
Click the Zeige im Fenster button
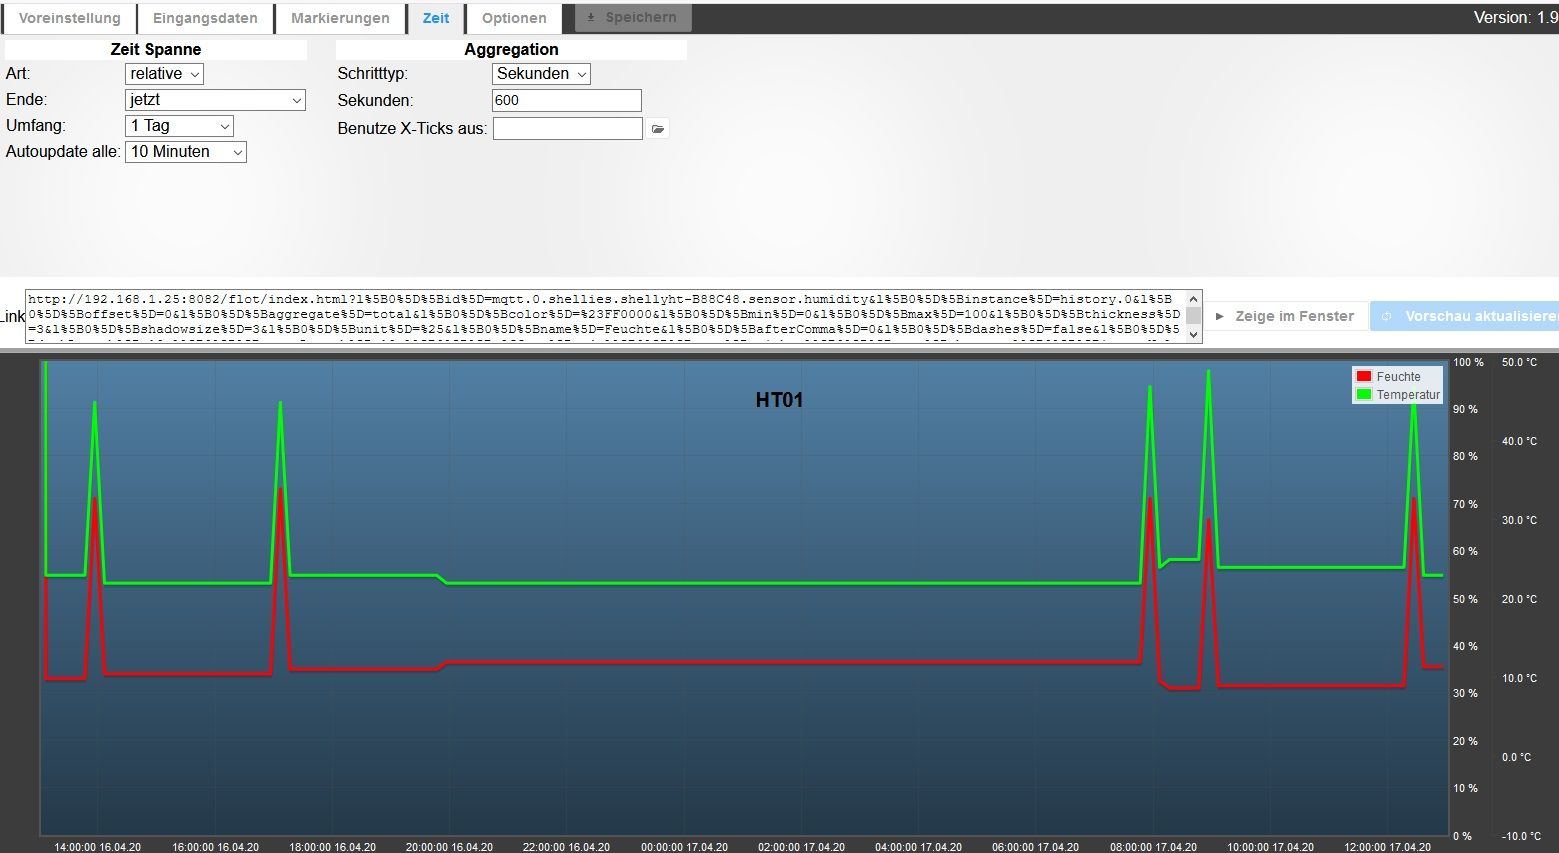[x=1284, y=316]
